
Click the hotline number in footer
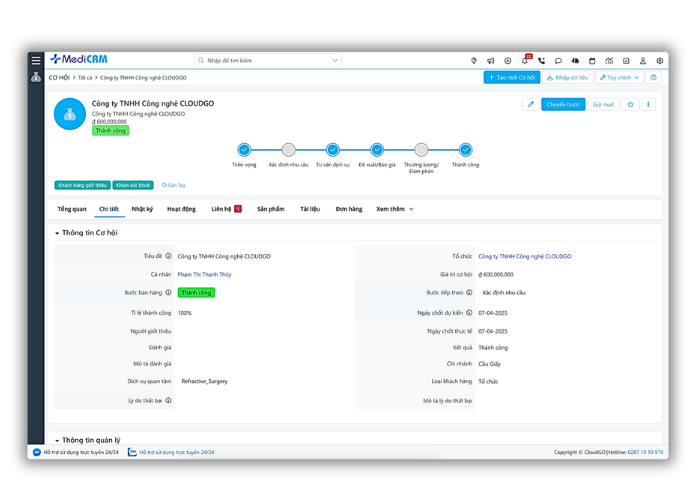click(645, 452)
